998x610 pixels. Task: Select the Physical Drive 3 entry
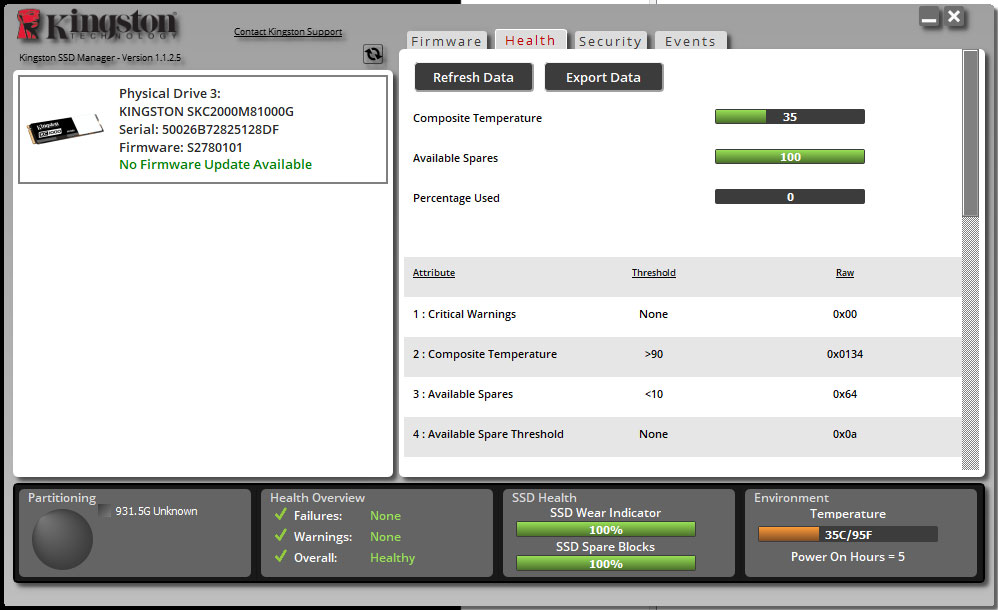tap(203, 129)
